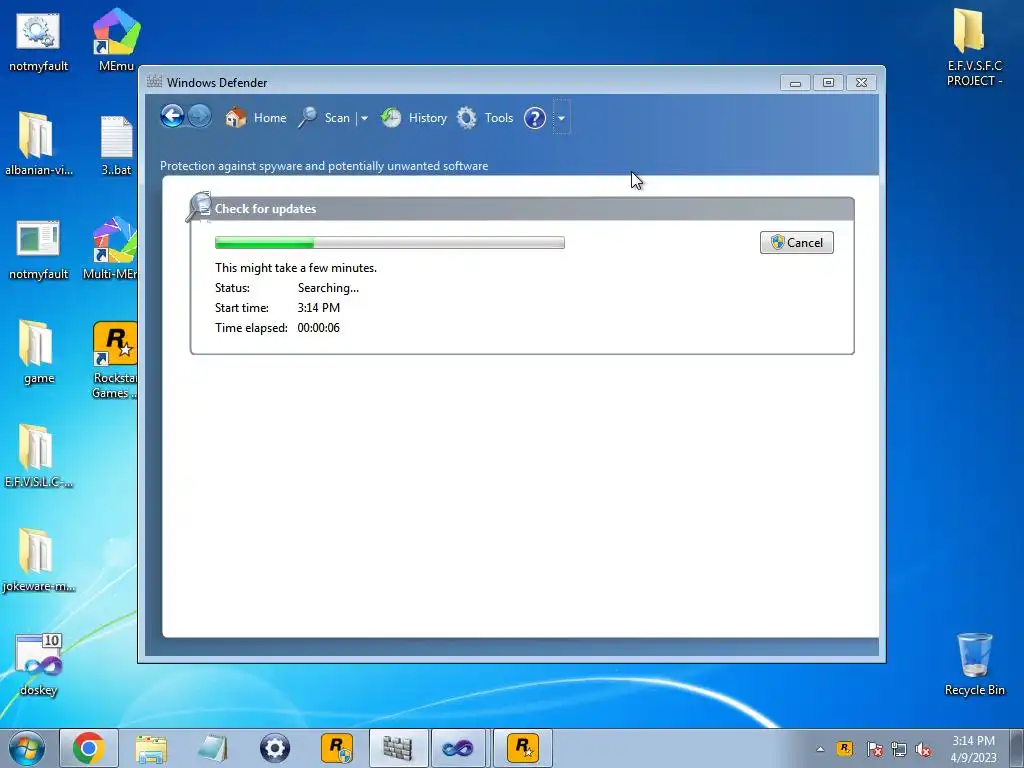The height and width of the screenshot is (768, 1024).
Task: Click the blue Help question mark icon
Action: point(535,118)
